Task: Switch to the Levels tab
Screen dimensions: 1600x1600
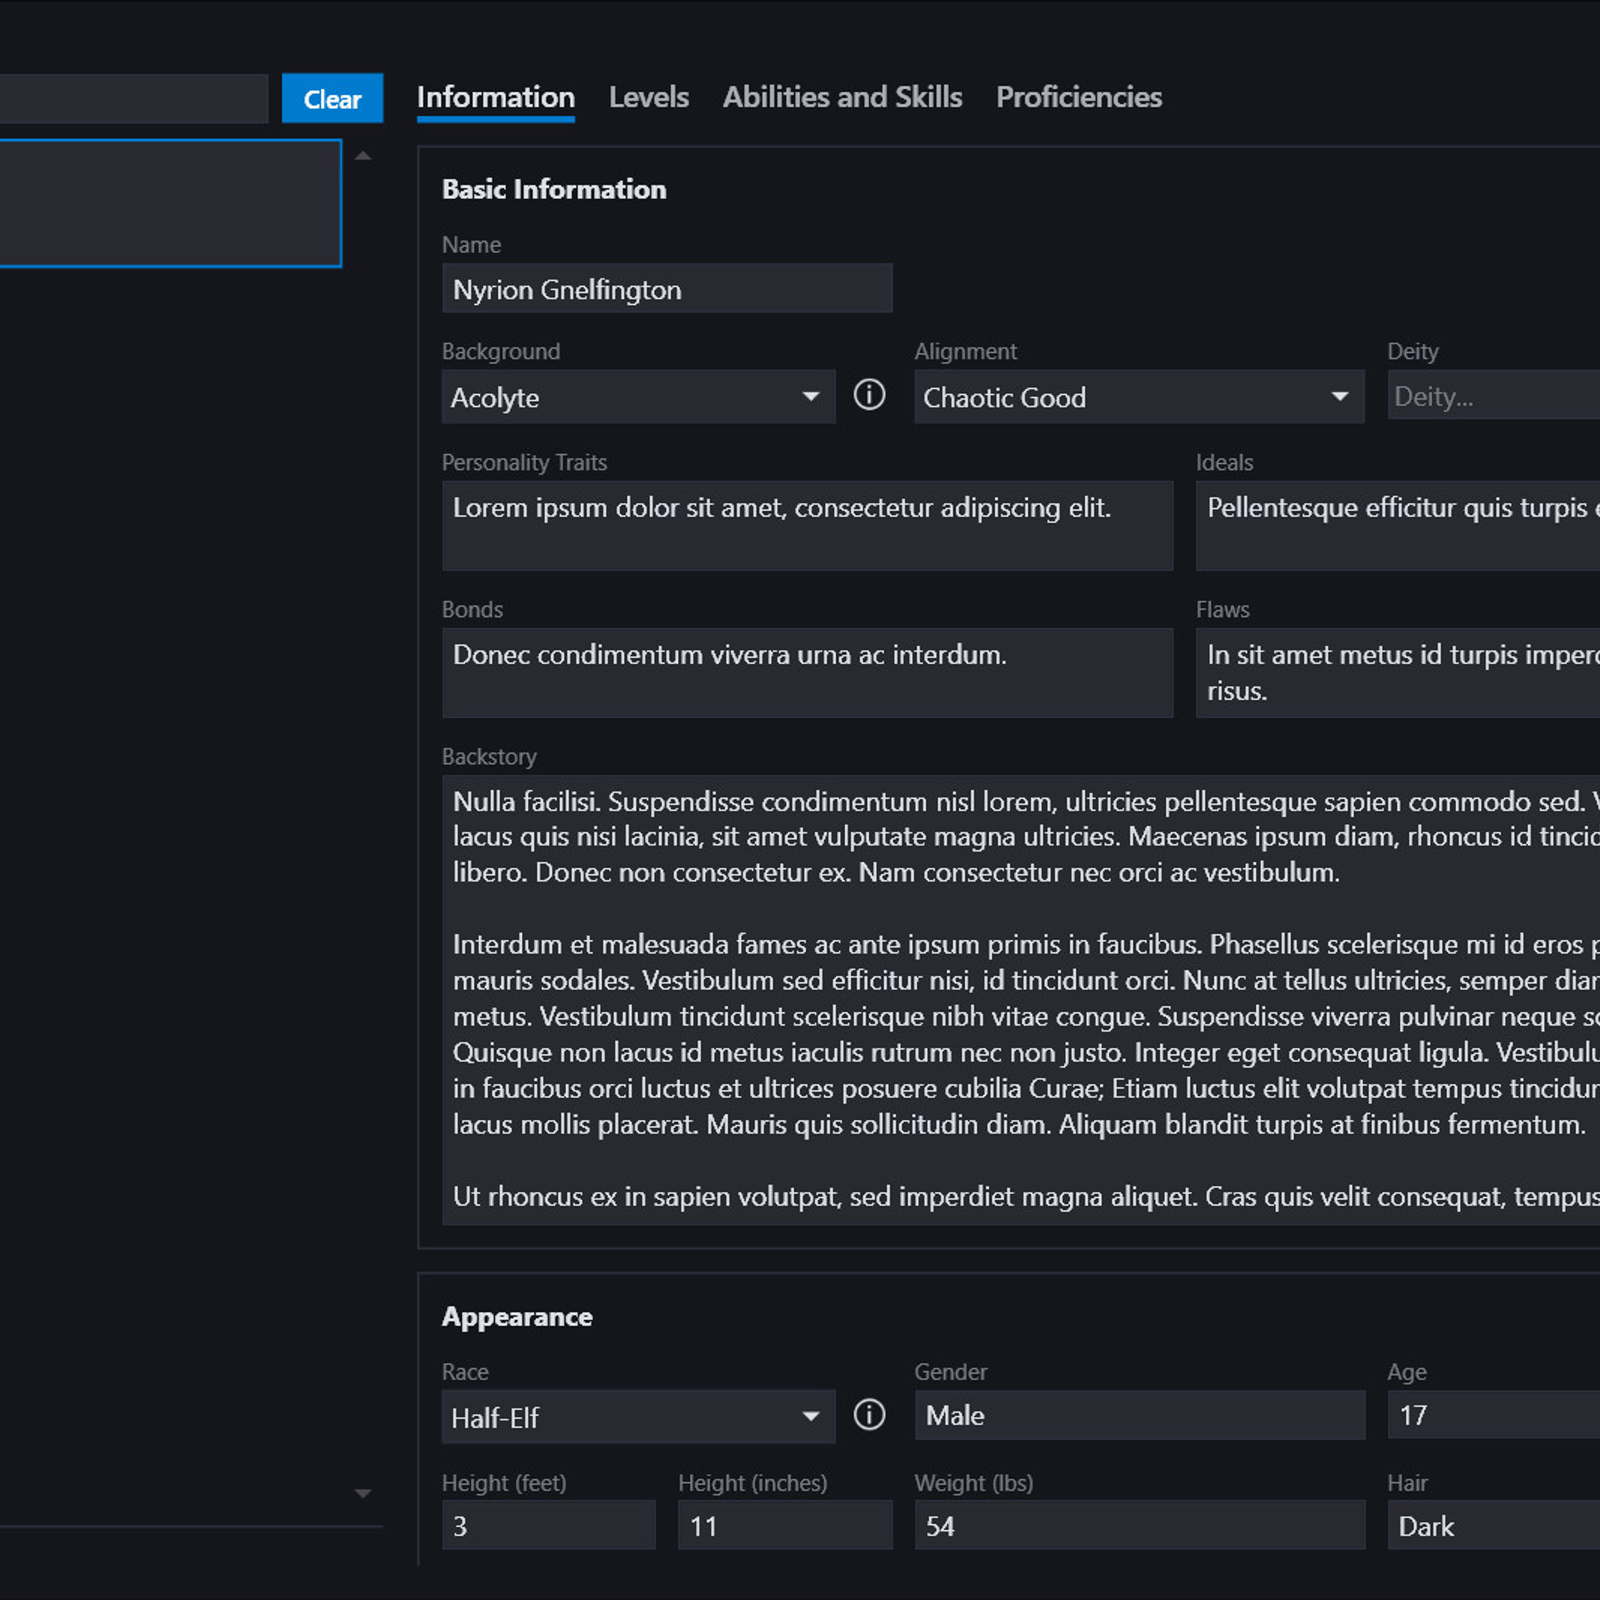Action: (x=648, y=97)
